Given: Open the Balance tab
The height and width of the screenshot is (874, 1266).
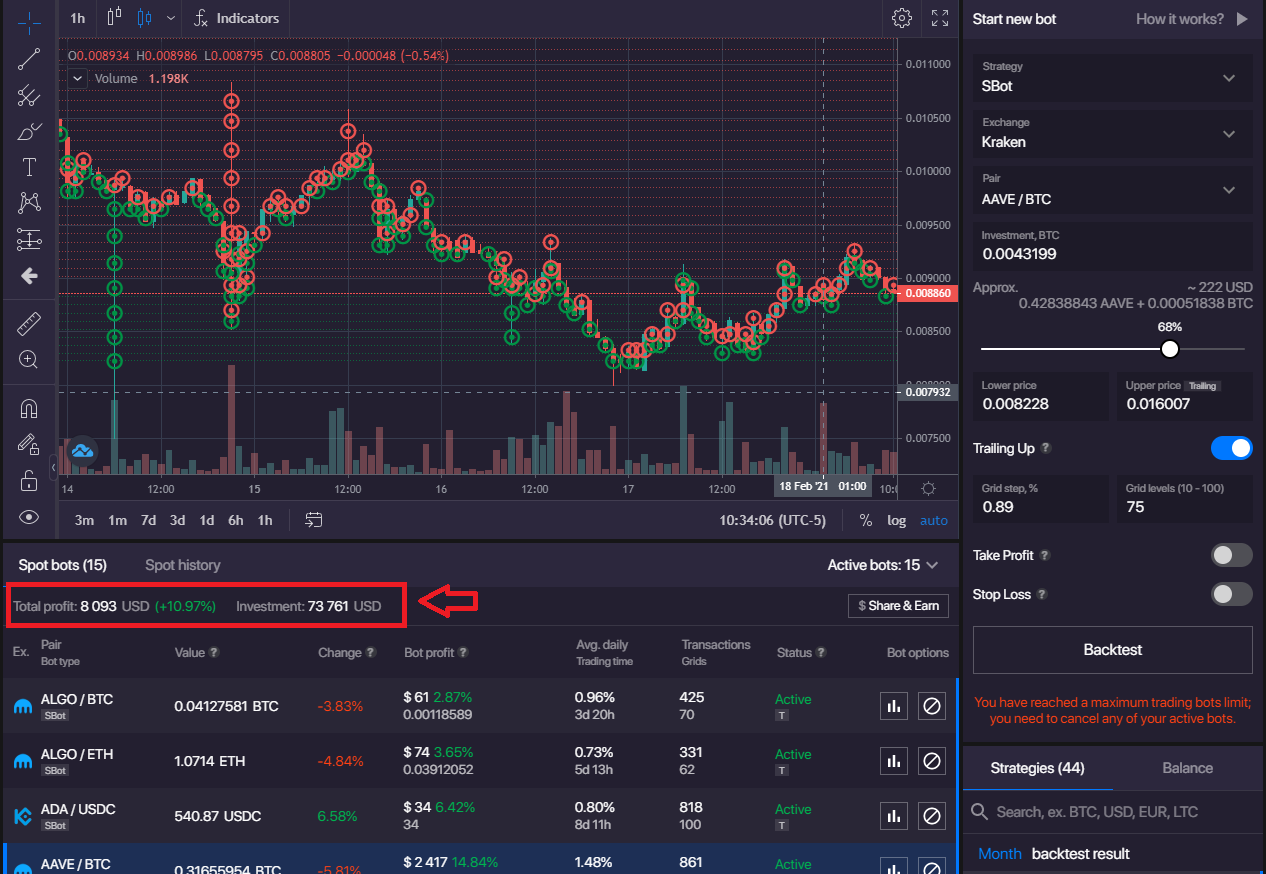Looking at the screenshot, I should [x=1188, y=768].
